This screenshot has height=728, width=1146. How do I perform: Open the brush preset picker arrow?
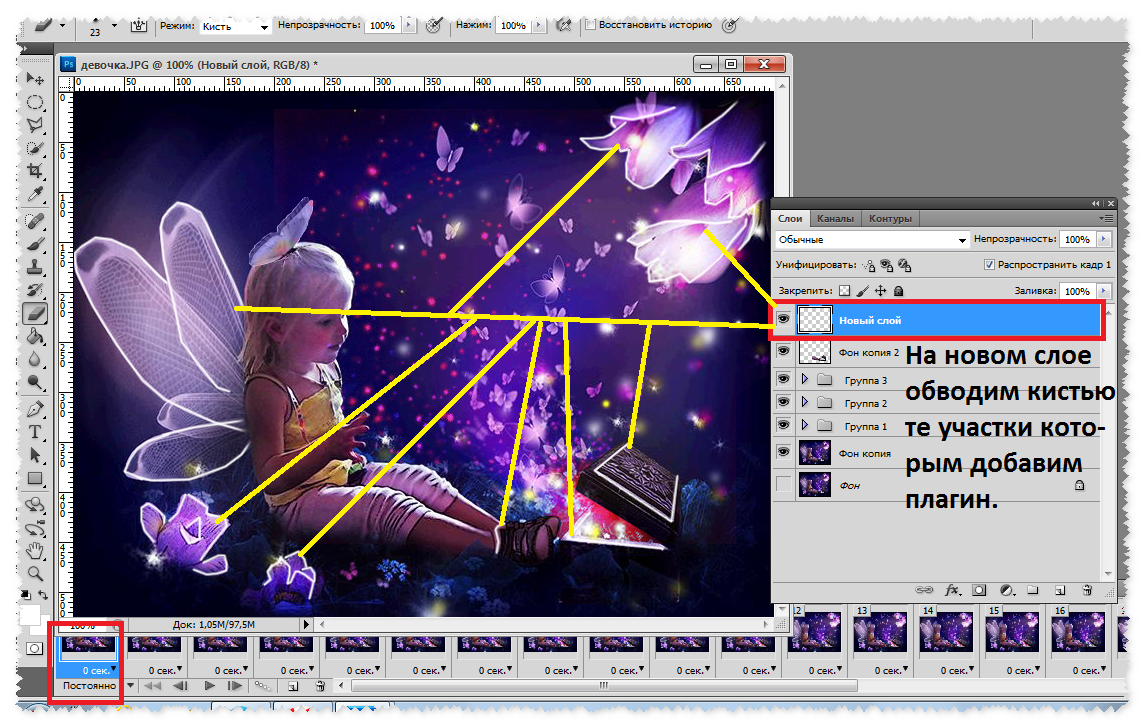[114, 25]
